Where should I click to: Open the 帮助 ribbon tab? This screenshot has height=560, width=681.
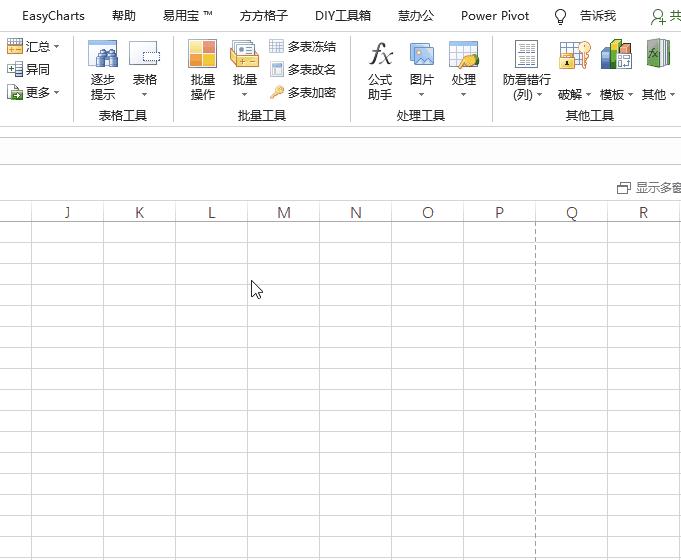(124, 16)
